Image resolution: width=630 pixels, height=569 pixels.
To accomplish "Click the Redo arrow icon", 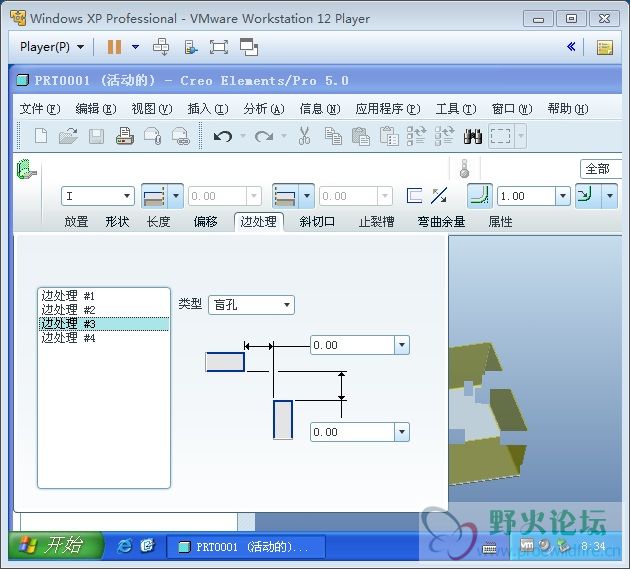I will 264,136.
